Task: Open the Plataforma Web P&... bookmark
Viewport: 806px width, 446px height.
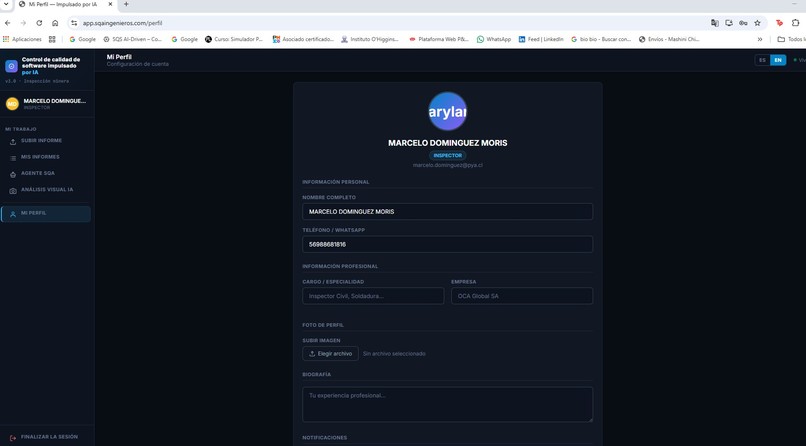Action: click(438, 39)
